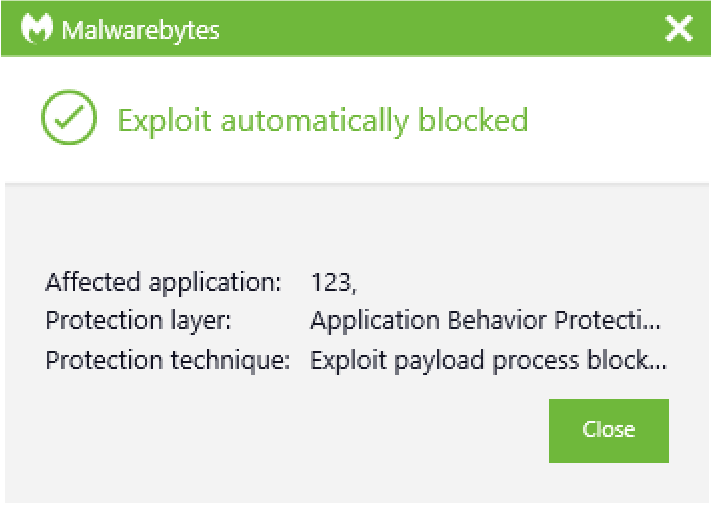Select the 'Affected application:' label
This screenshot has width=711, height=506.
[163, 283]
